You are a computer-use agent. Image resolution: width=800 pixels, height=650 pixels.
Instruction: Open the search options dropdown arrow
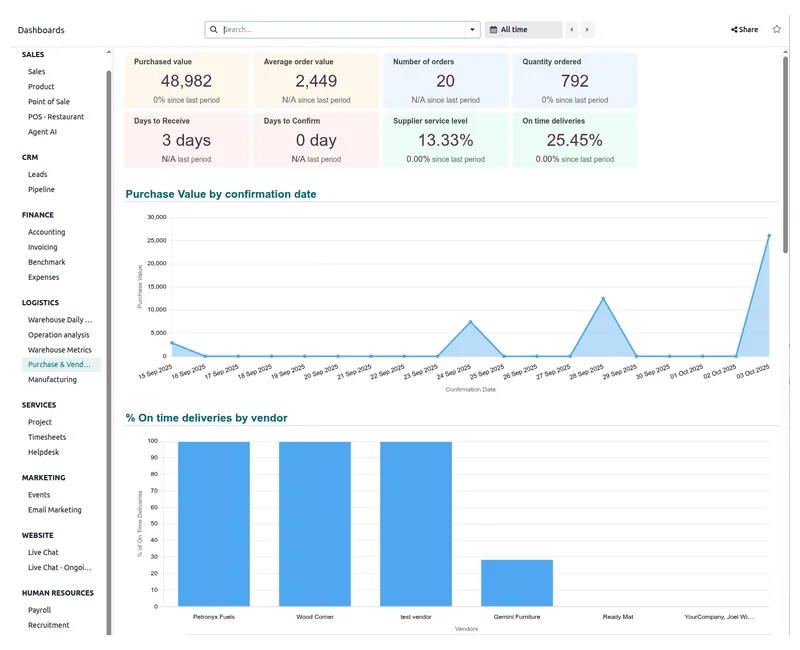tap(472, 30)
